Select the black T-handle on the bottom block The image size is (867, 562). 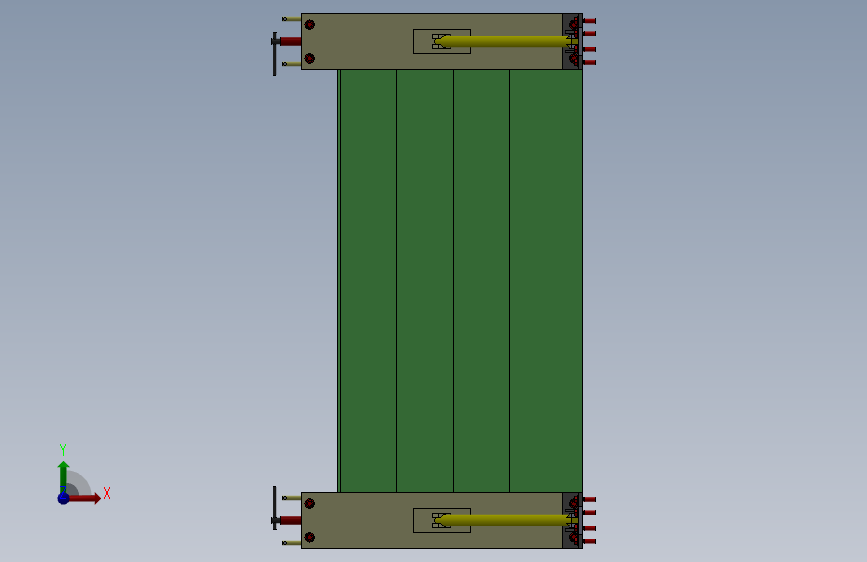coord(274,508)
